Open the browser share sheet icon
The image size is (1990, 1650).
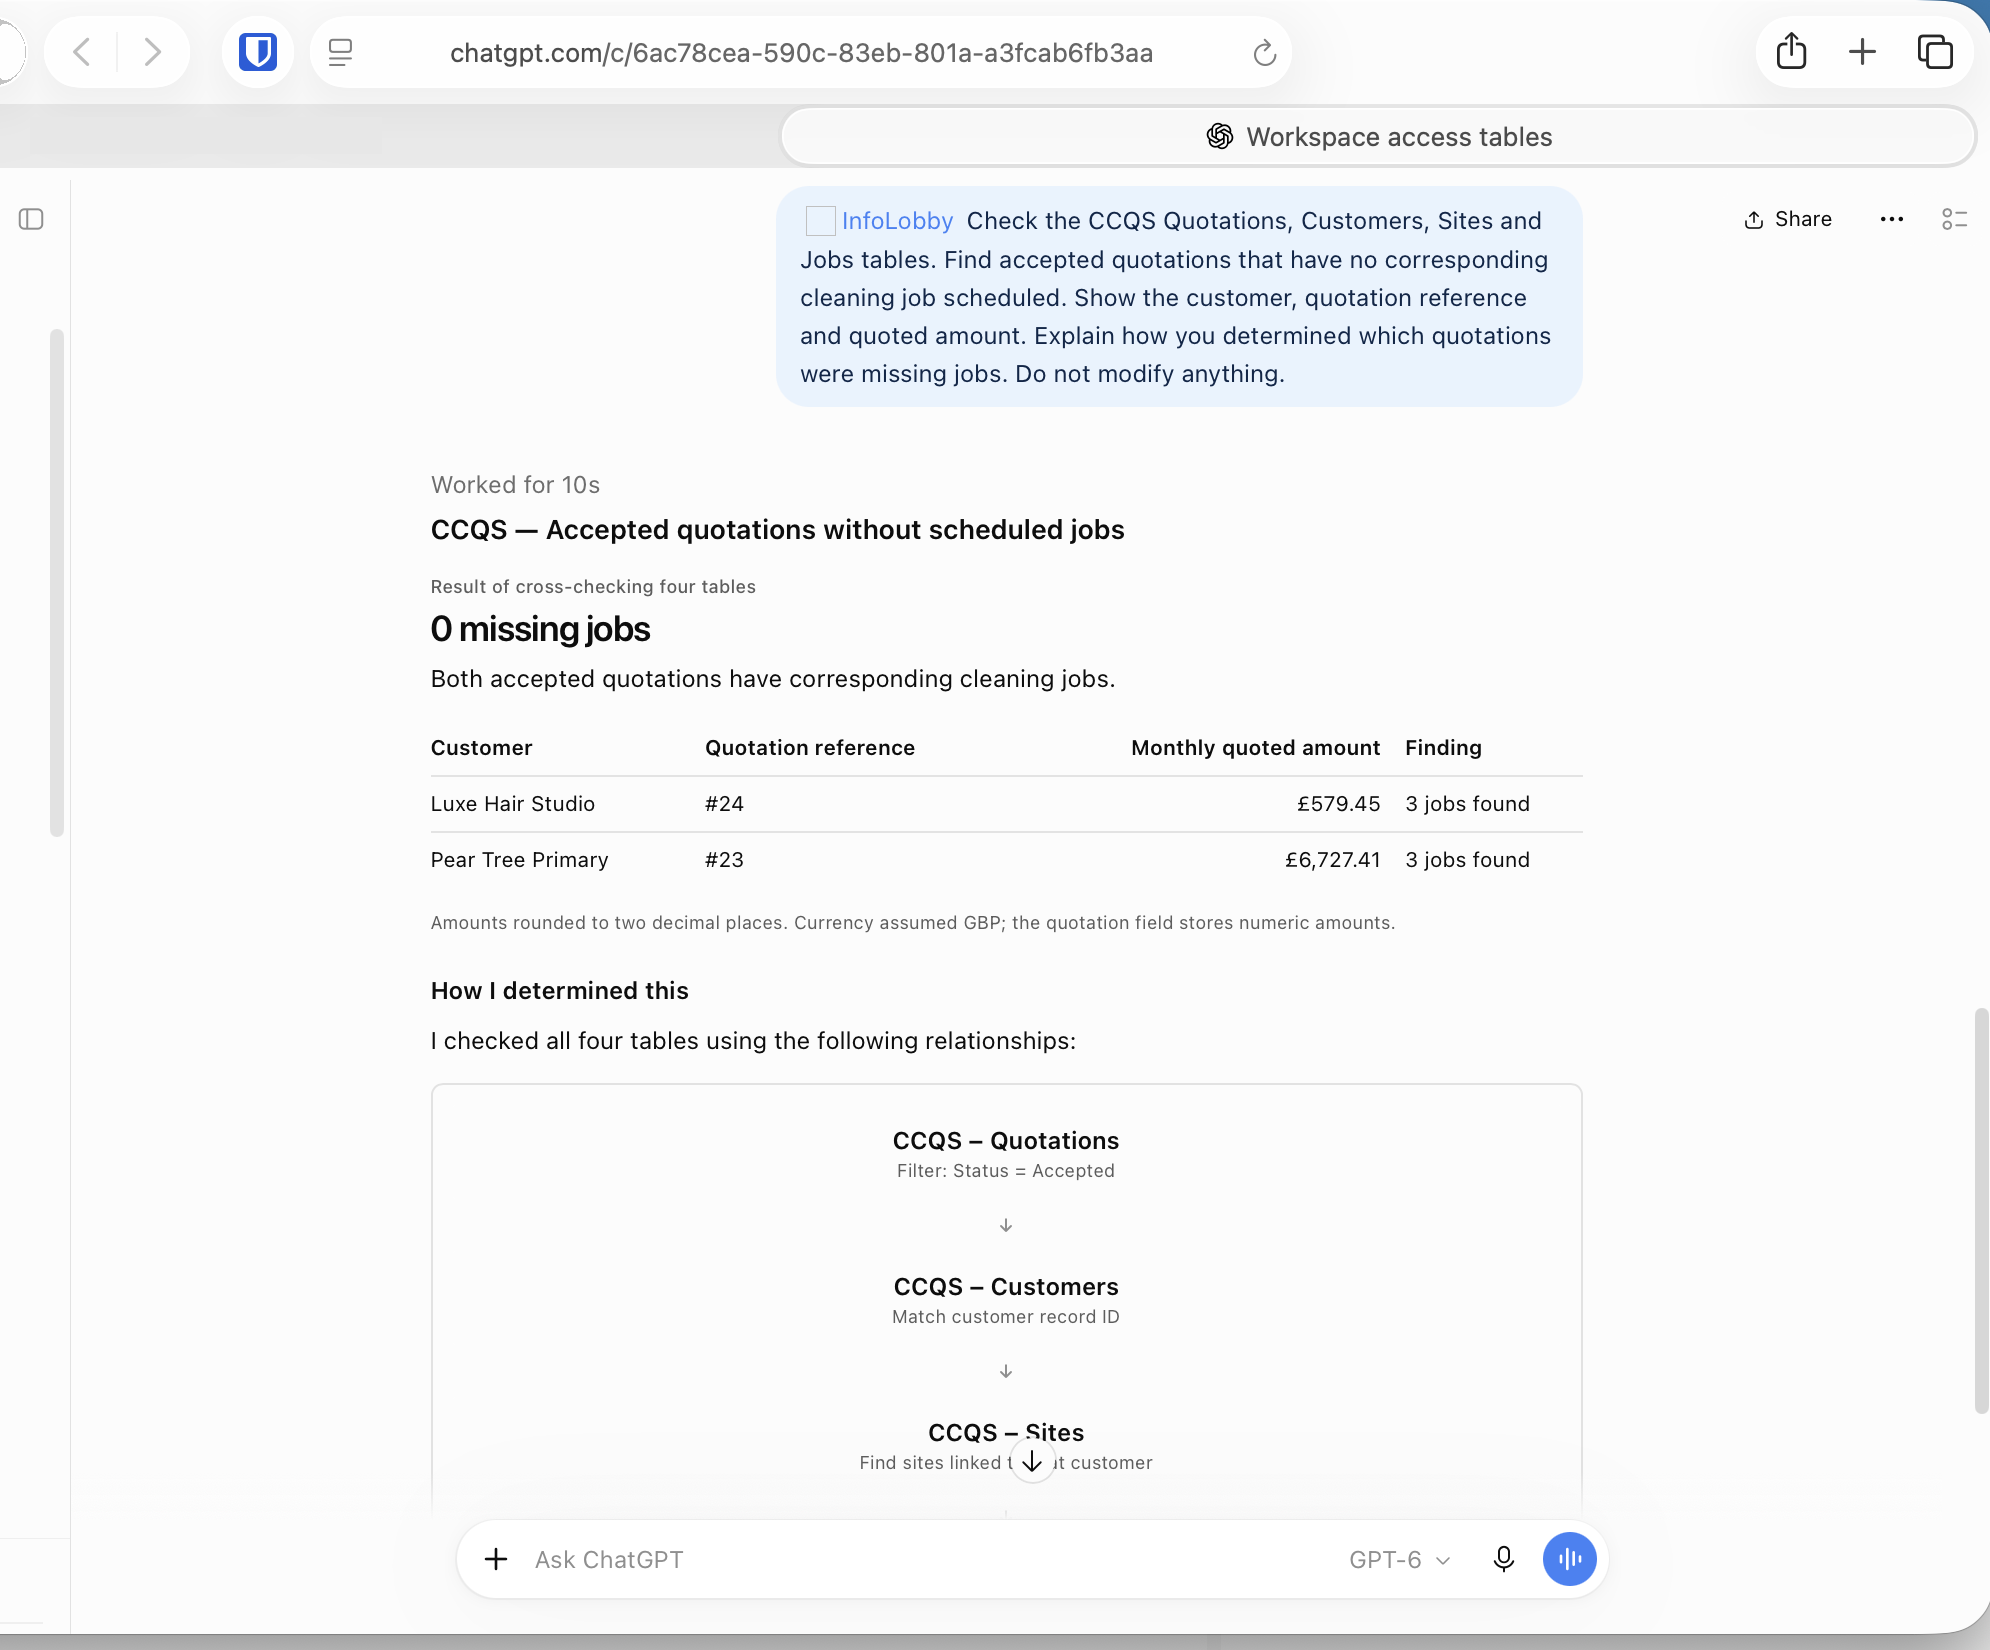point(1791,52)
